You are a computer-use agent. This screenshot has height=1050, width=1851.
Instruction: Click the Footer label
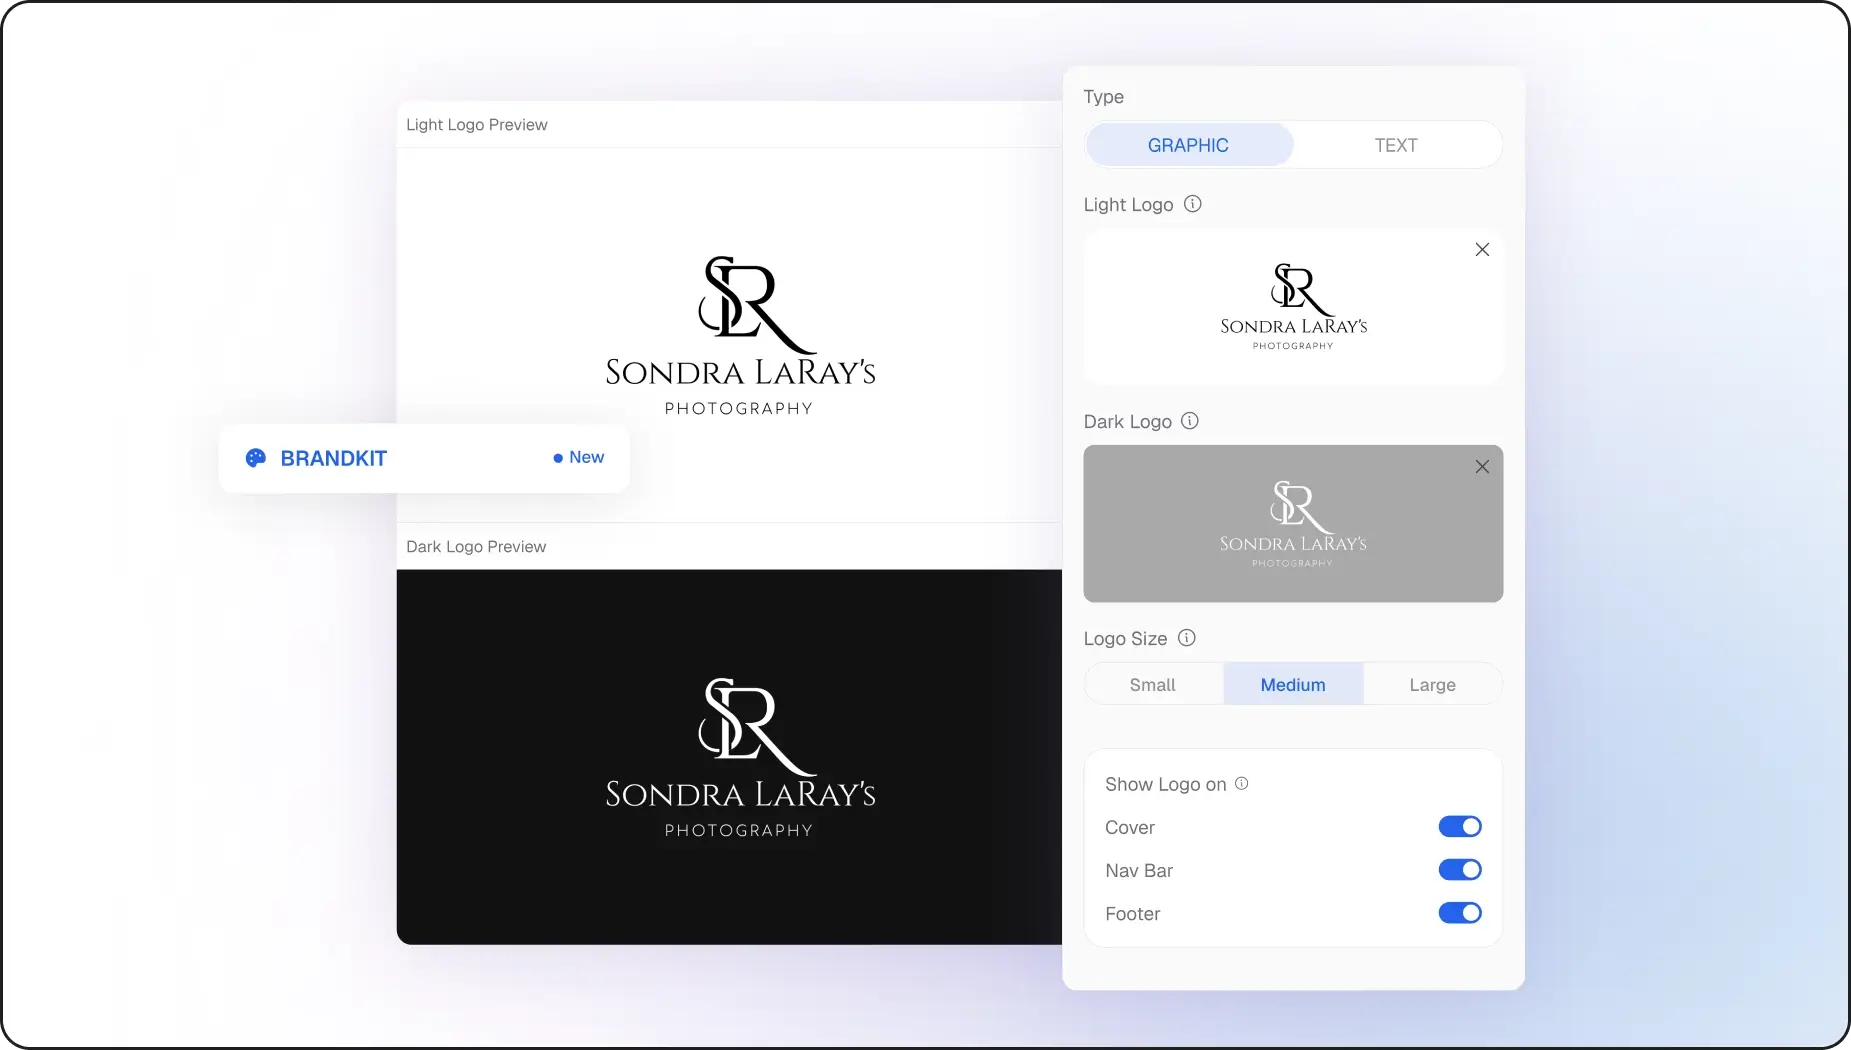1133,914
